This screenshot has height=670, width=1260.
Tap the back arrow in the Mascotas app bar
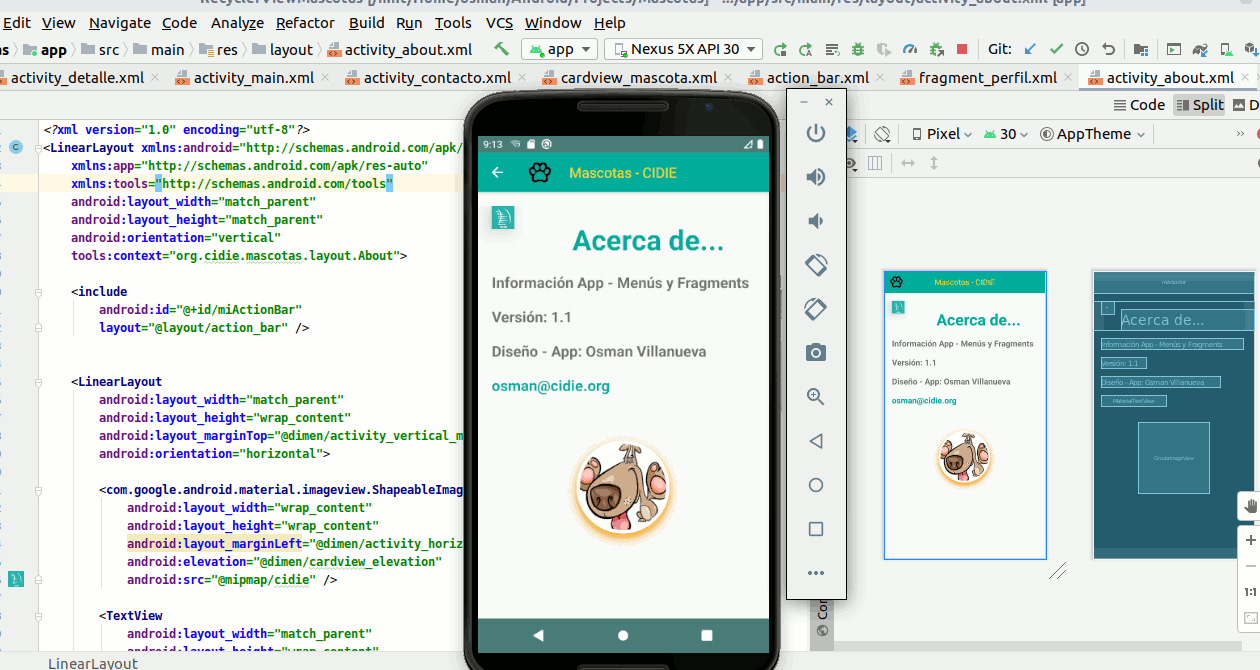(498, 173)
